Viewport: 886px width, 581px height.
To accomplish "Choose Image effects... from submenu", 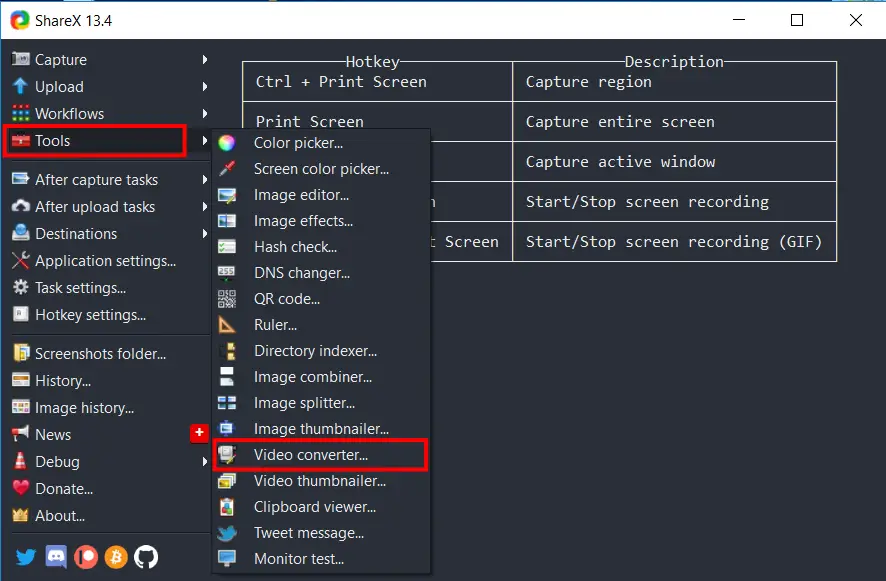I will [x=320, y=221].
